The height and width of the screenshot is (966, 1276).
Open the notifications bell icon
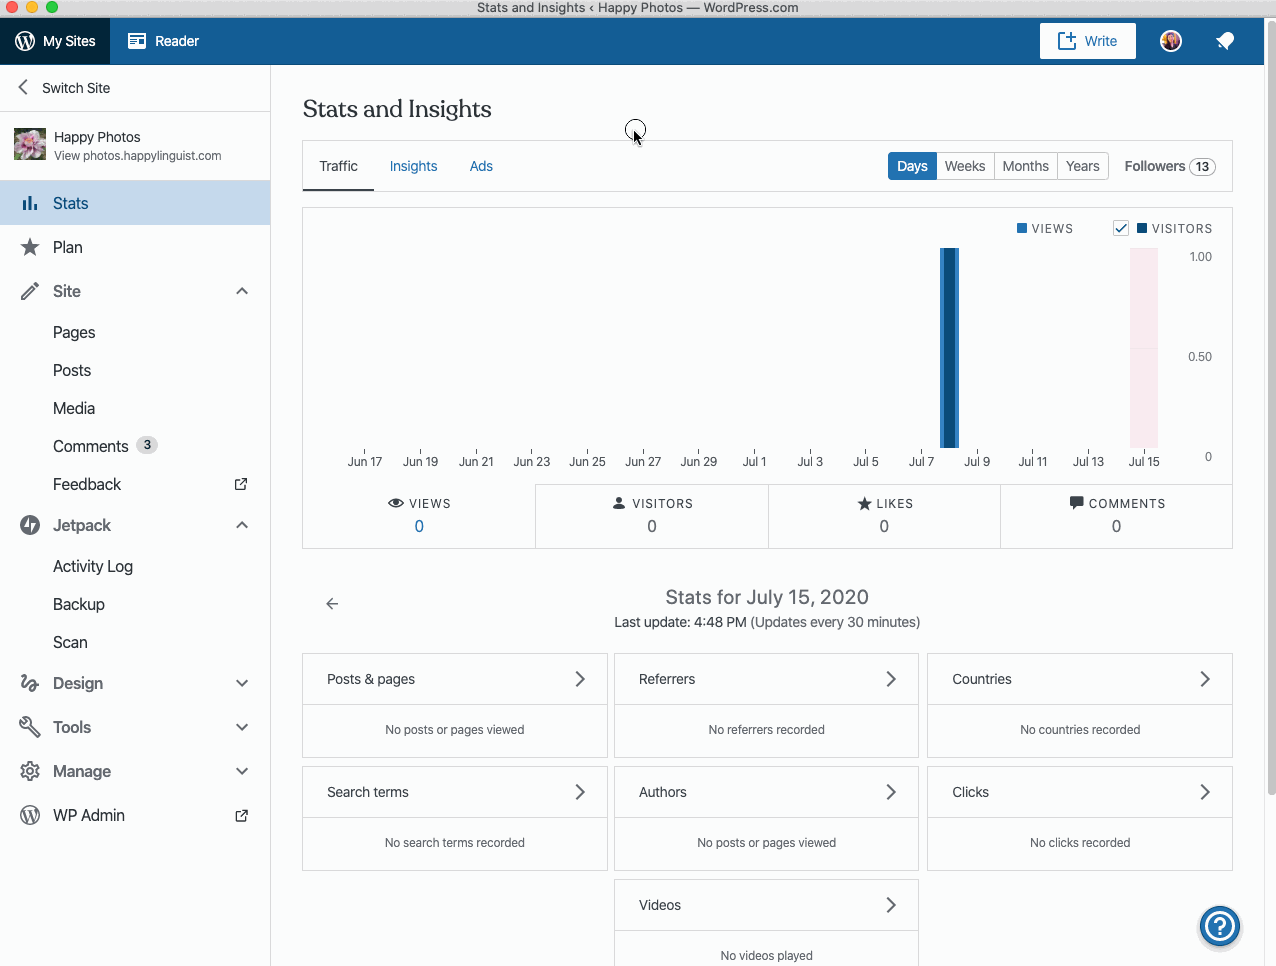pos(1225,41)
